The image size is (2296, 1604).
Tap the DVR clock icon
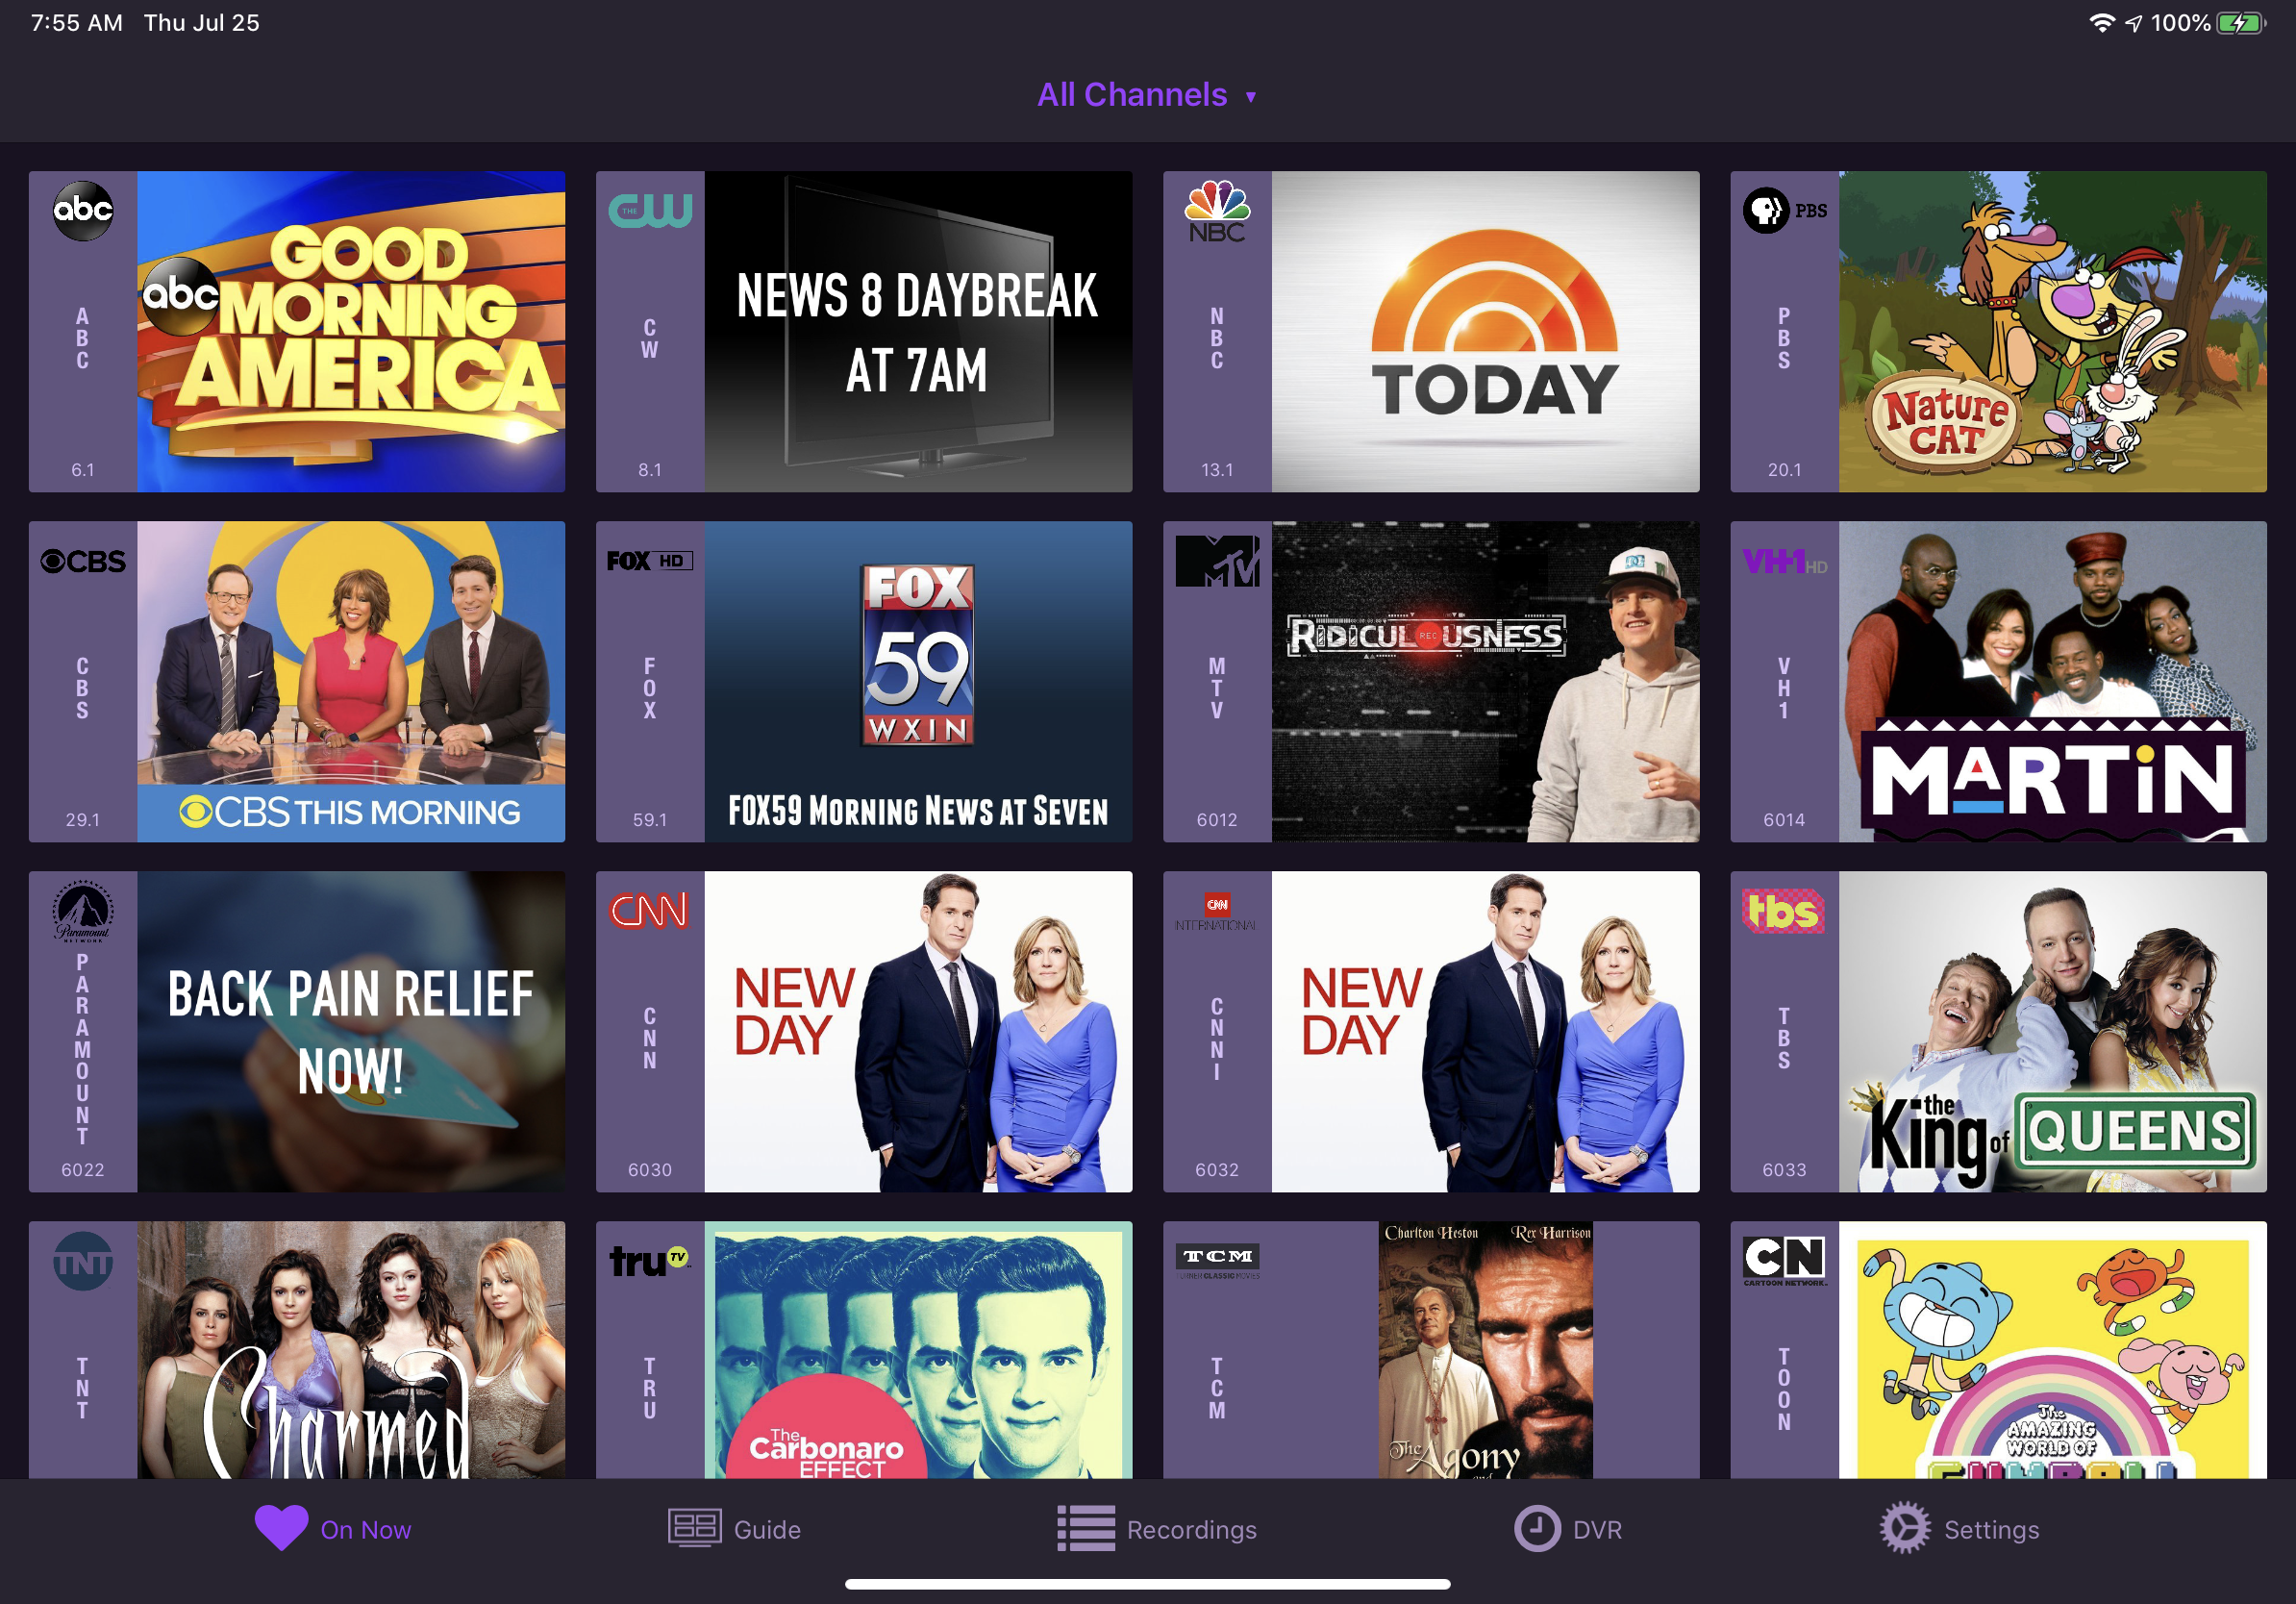[1537, 1529]
